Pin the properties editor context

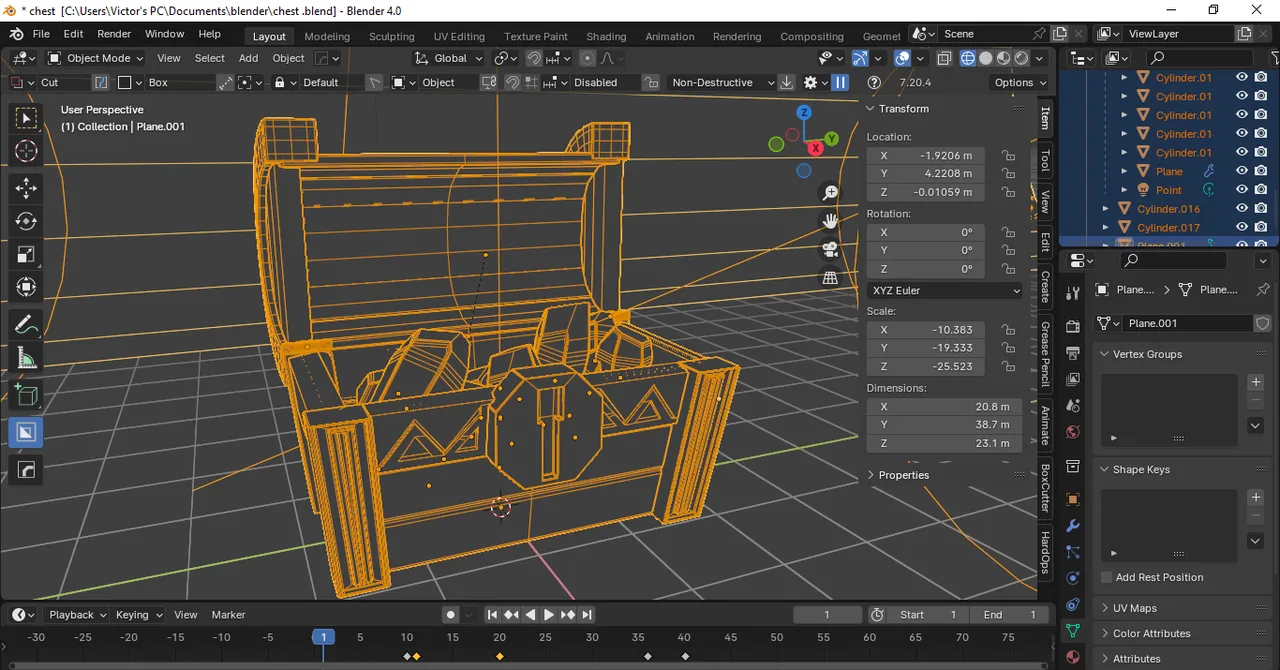tap(1262, 290)
